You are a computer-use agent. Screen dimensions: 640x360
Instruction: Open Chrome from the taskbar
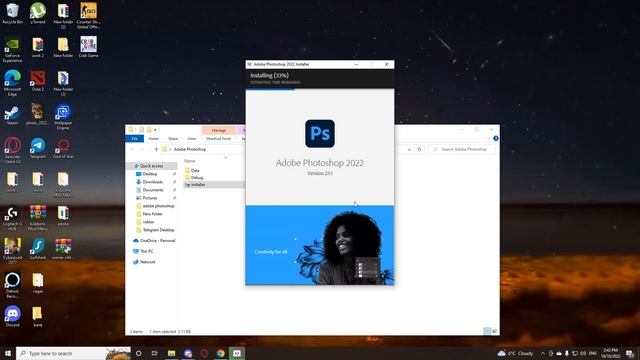(x=220, y=353)
